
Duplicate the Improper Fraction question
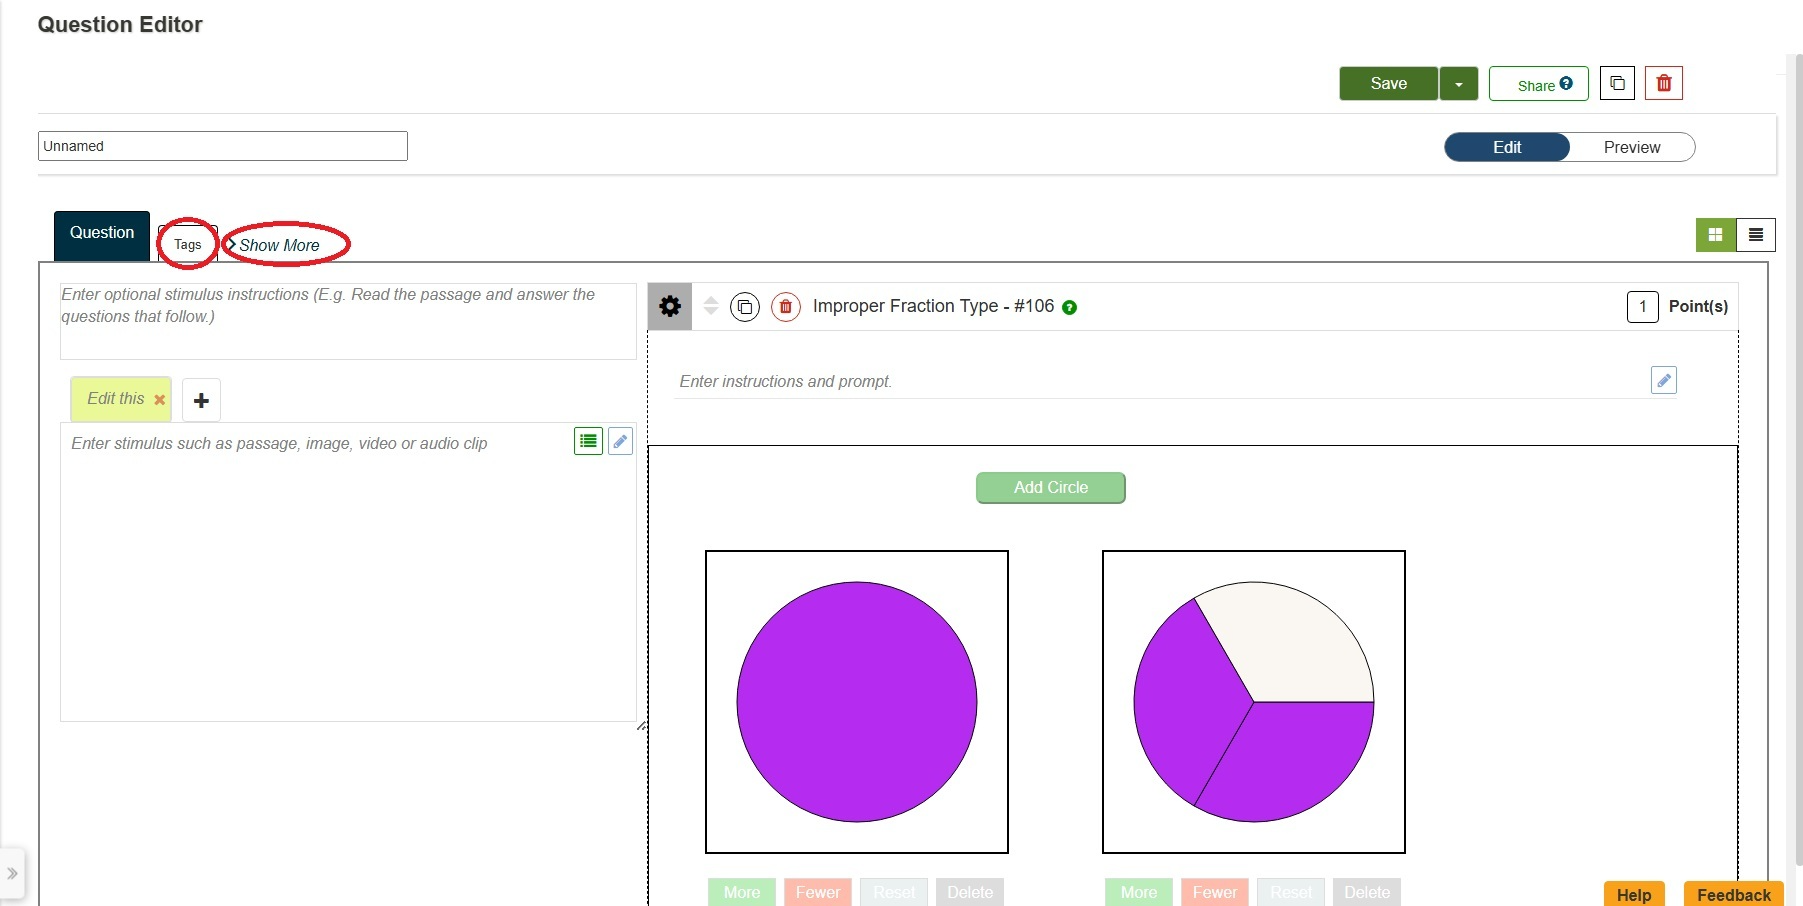tap(745, 307)
